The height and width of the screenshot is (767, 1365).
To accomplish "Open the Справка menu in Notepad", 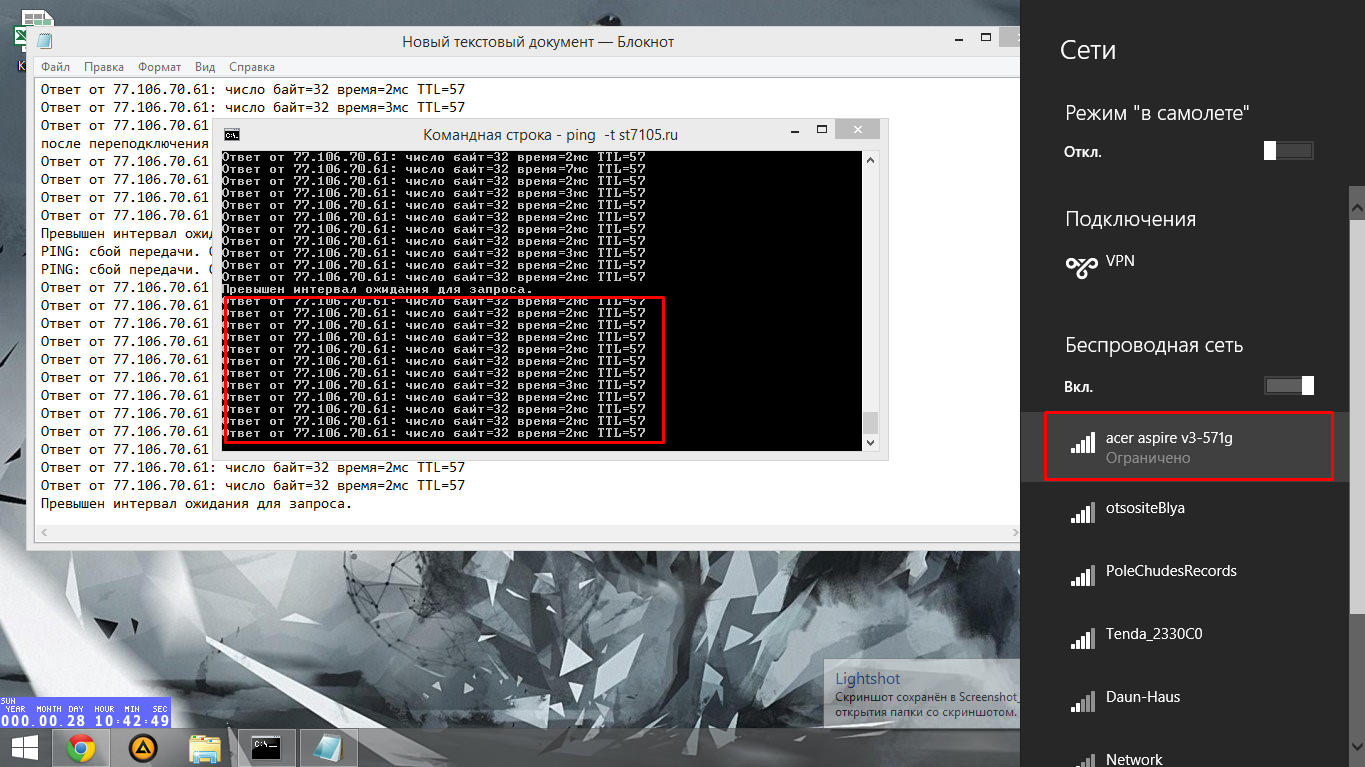I will [x=252, y=67].
